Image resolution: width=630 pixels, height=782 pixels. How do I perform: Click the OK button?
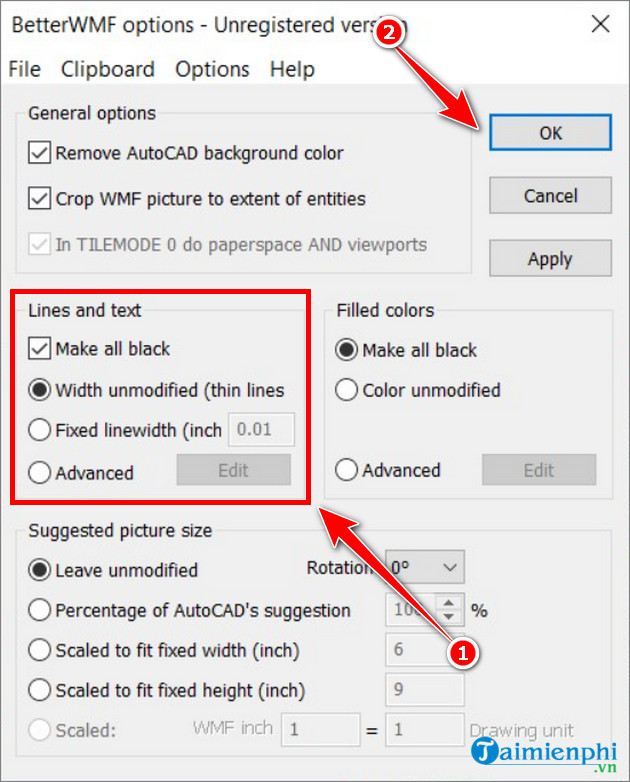[x=550, y=133]
